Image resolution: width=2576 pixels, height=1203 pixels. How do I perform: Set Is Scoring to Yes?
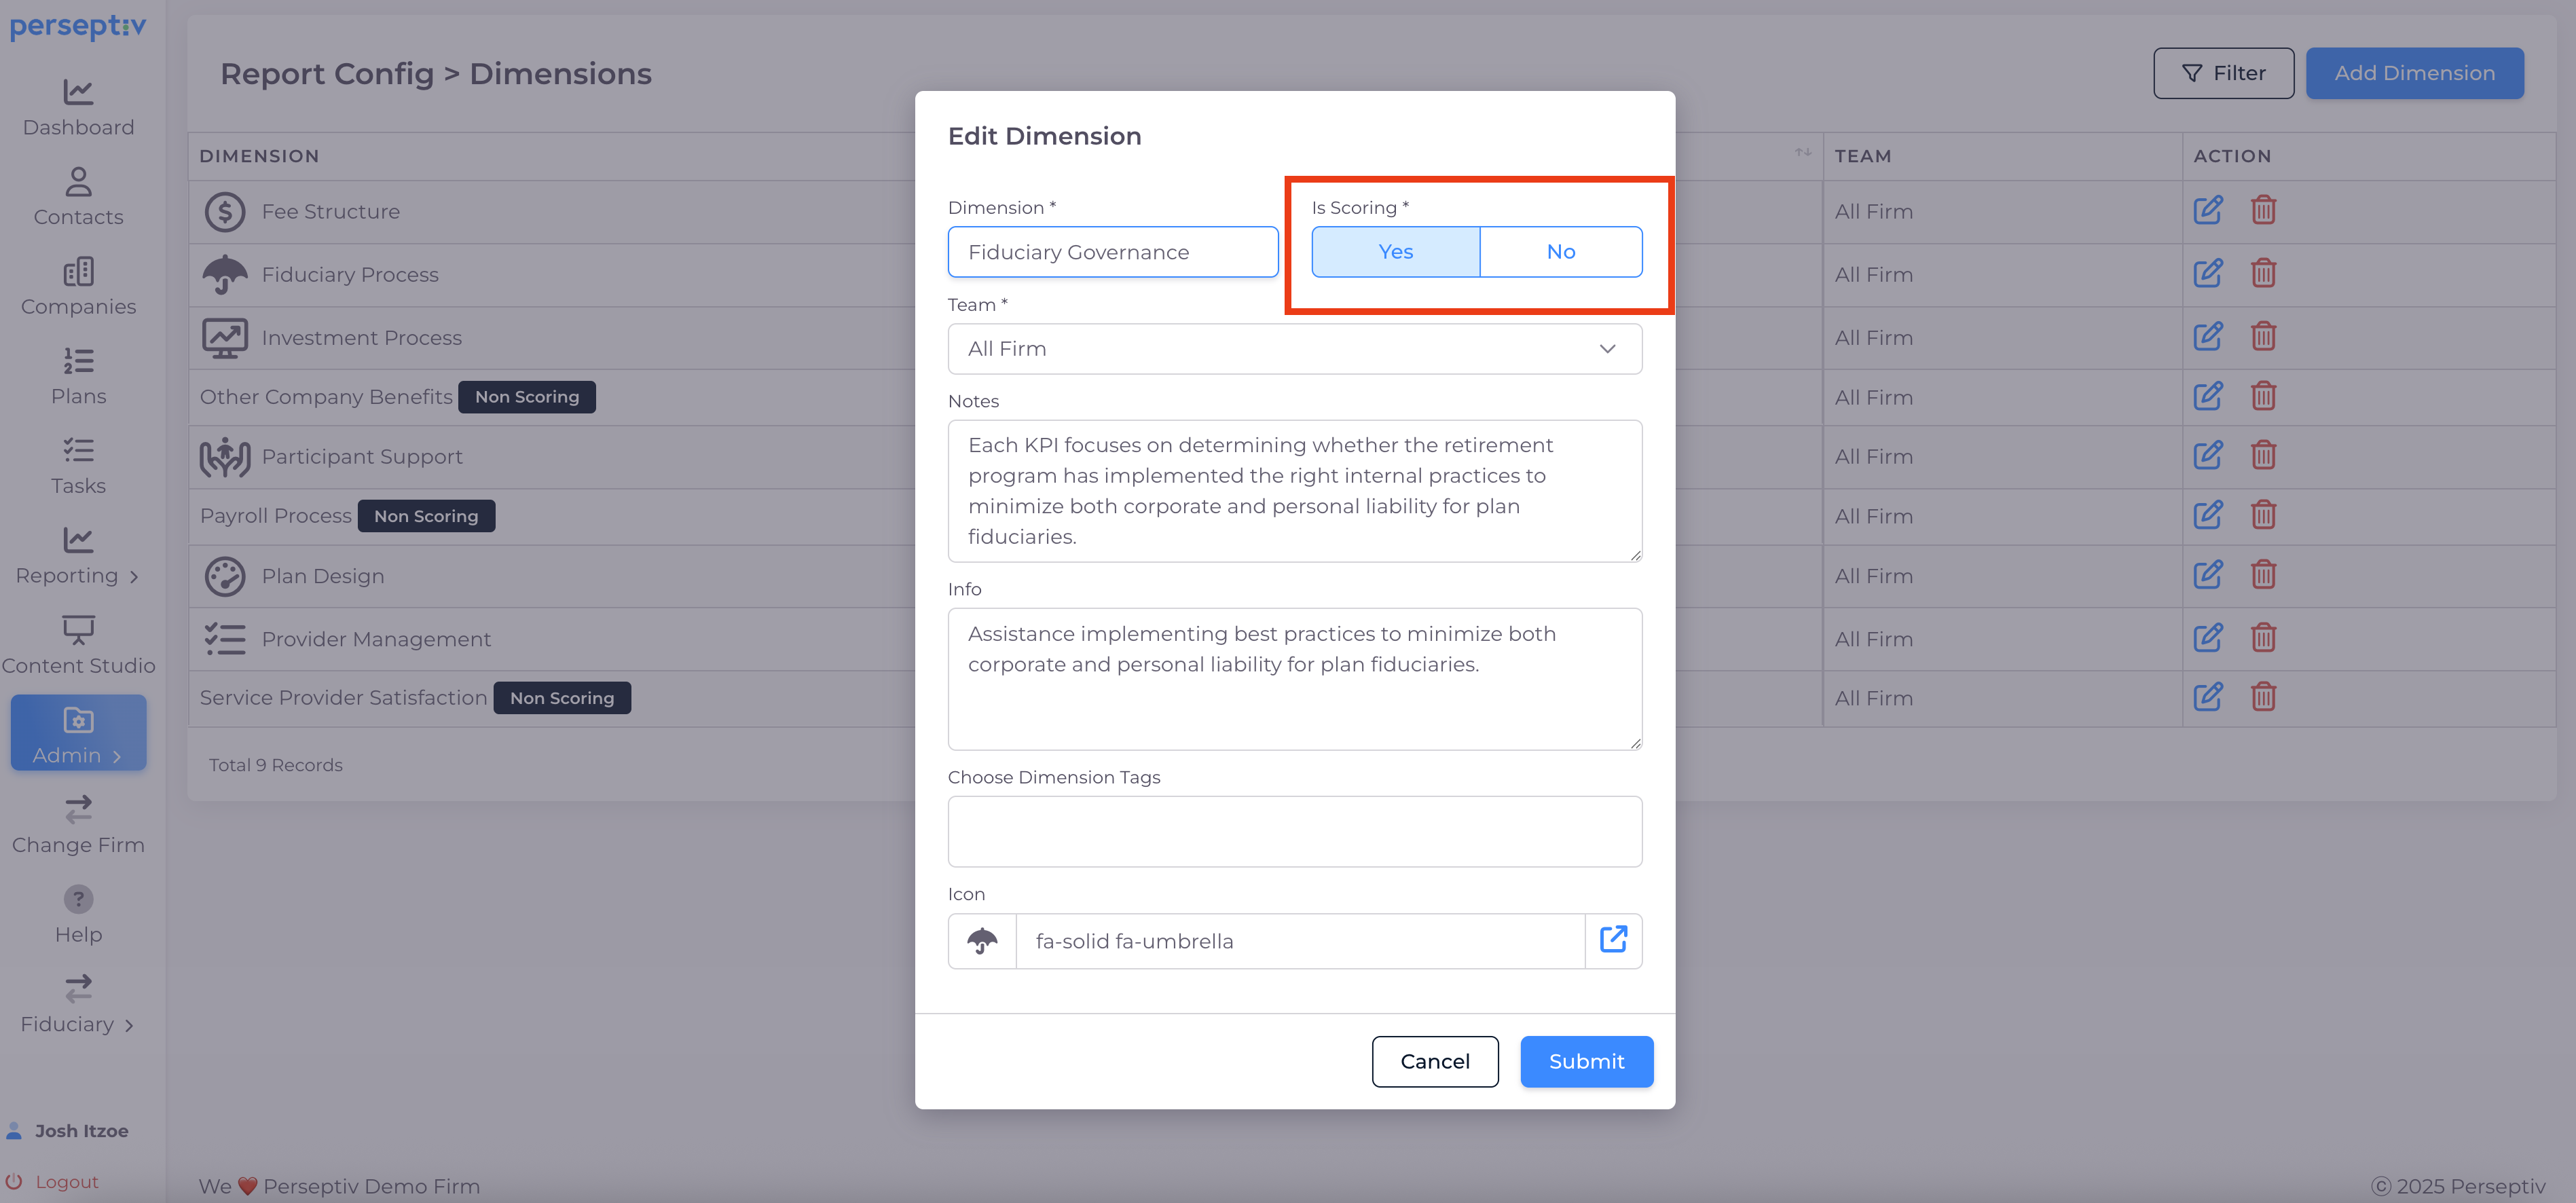pyautogui.click(x=1395, y=252)
